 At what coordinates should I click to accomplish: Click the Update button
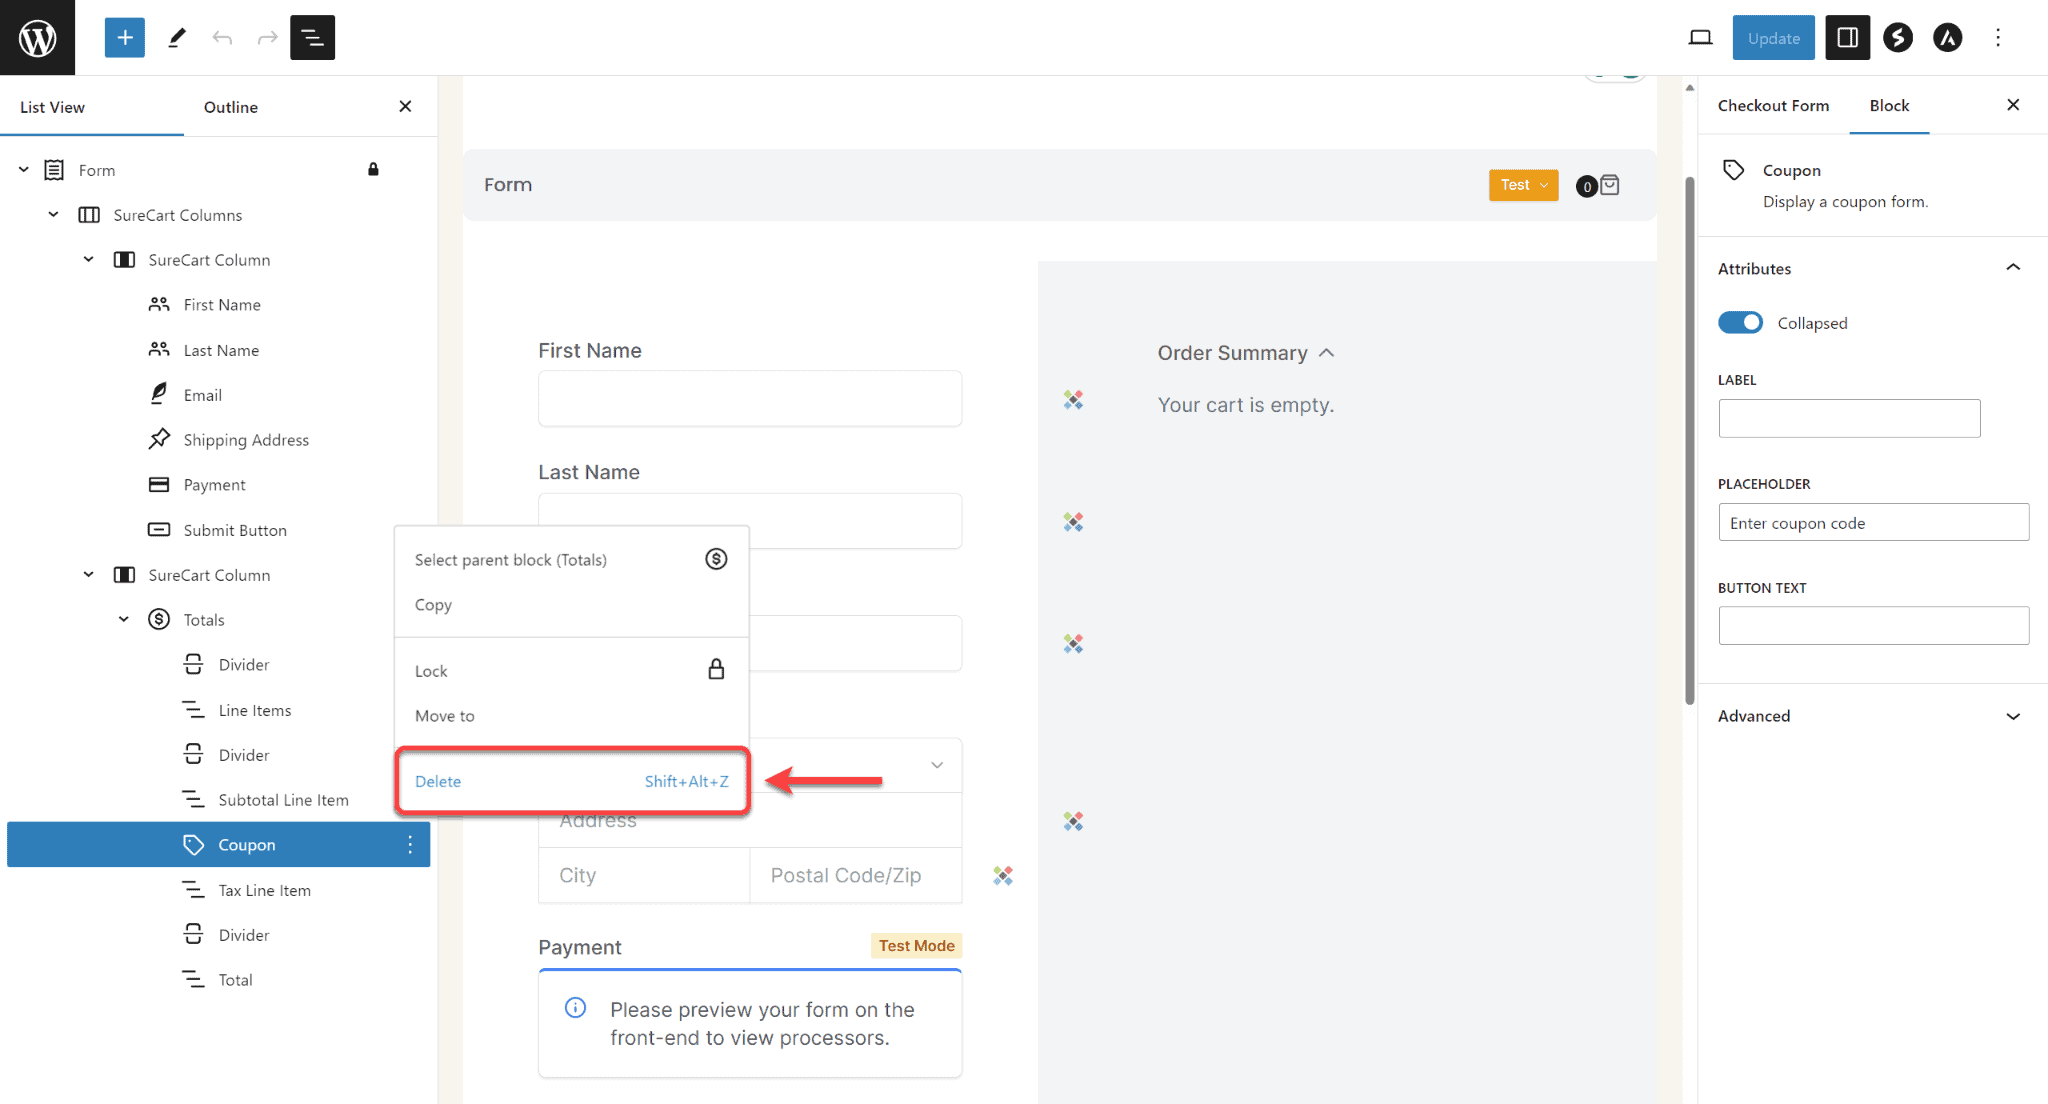click(x=1773, y=38)
